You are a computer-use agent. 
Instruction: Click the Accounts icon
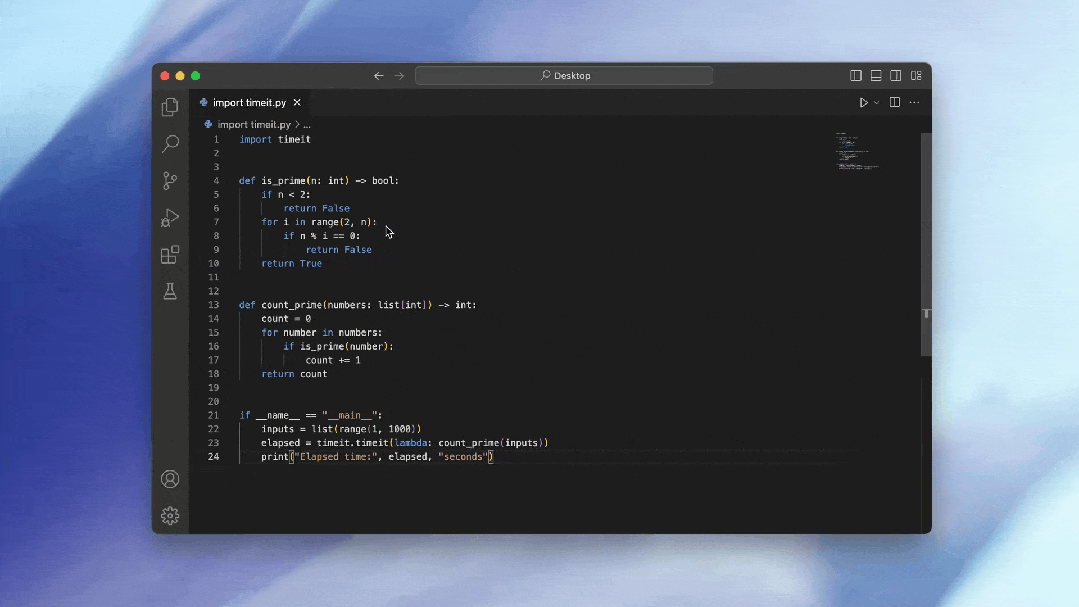[170, 479]
